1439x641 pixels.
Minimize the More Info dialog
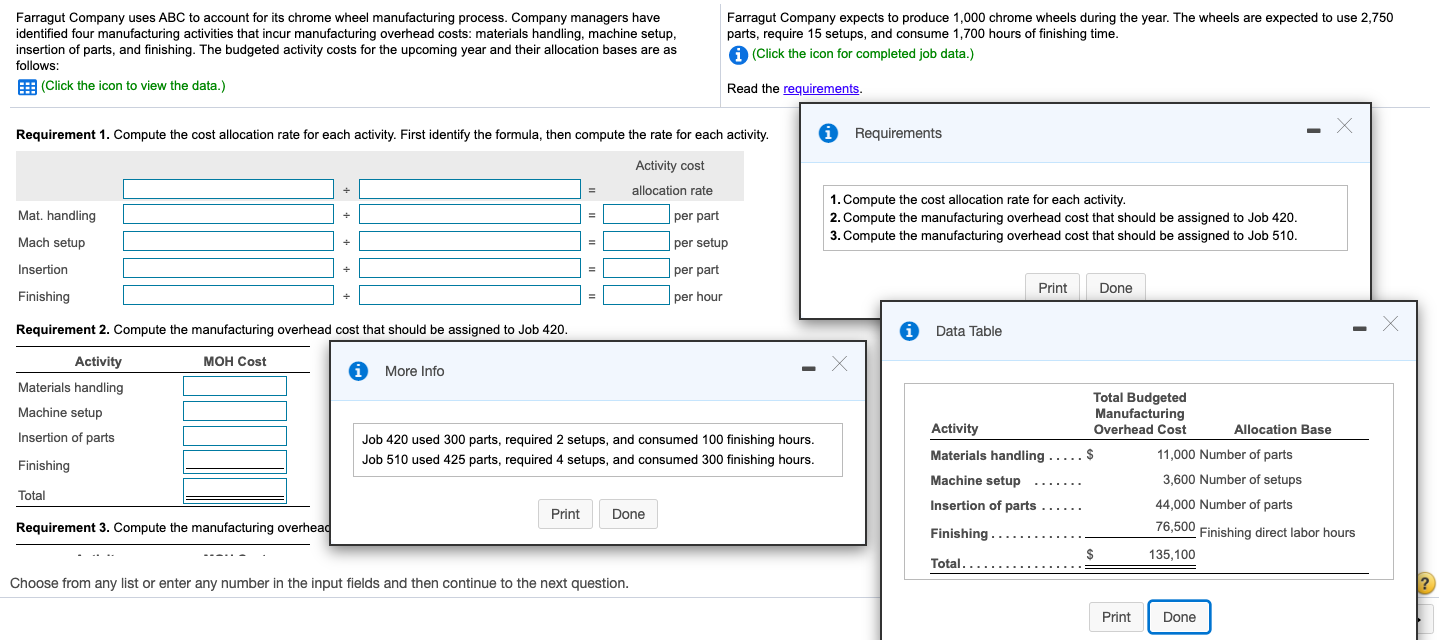point(809,367)
